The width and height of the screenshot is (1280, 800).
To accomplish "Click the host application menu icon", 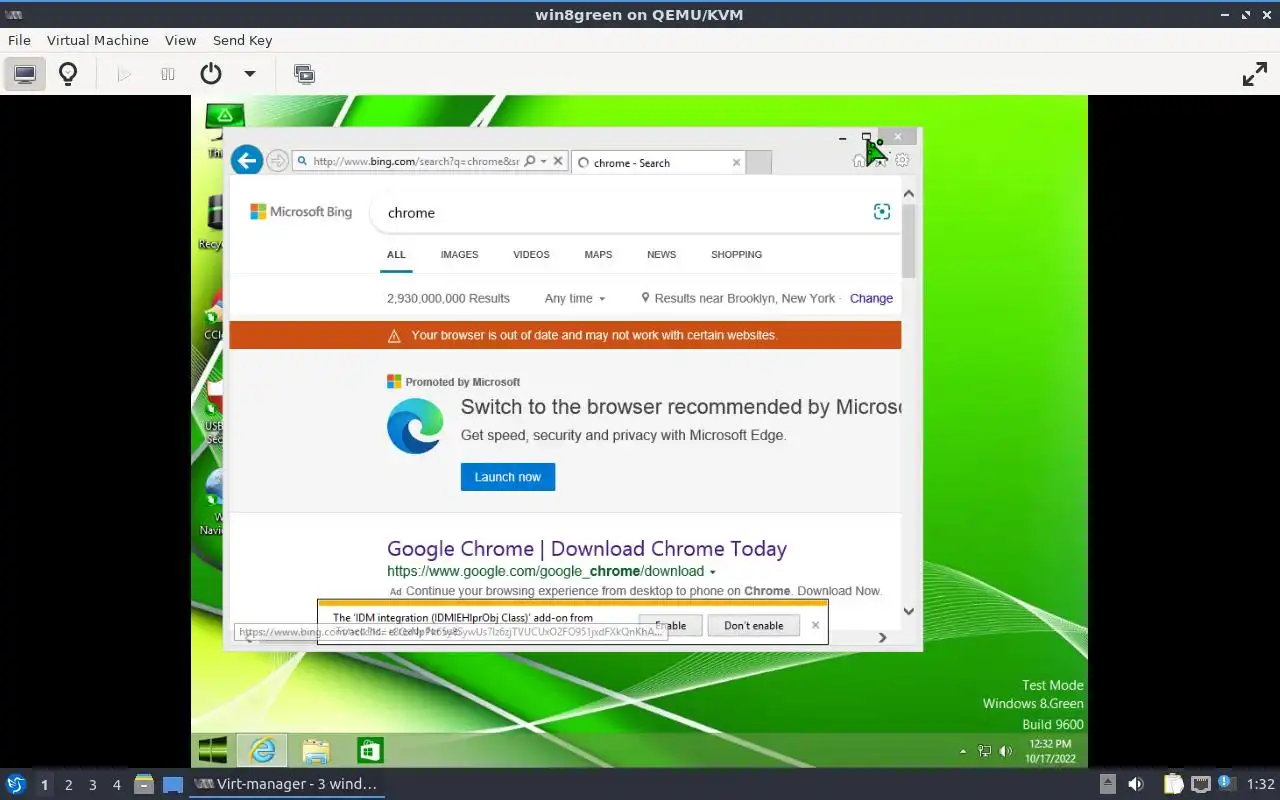I will coord(16,784).
